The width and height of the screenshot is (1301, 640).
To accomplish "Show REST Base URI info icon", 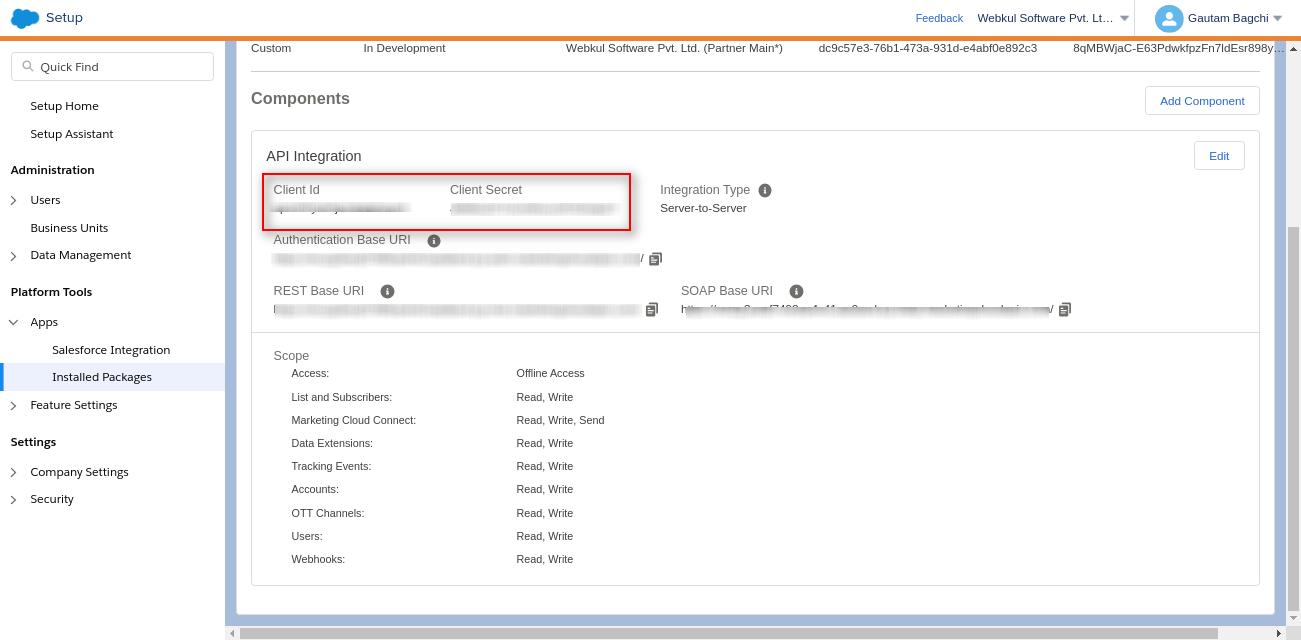I will 388,292.
